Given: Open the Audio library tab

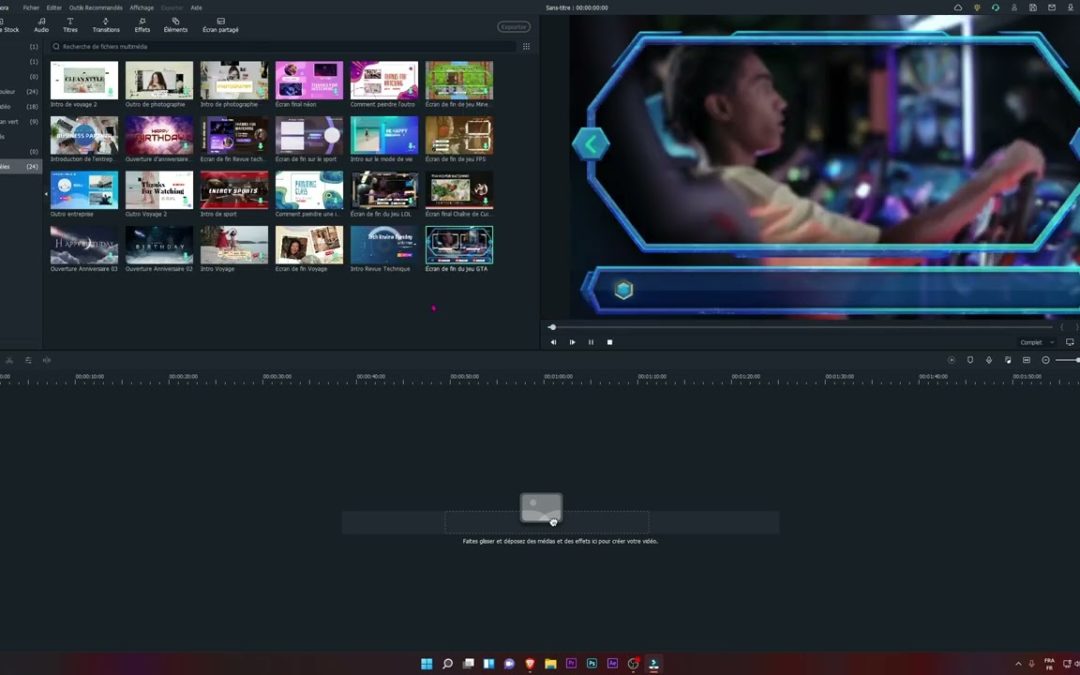Looking at the screenshot, I should (x=41, y=25).
